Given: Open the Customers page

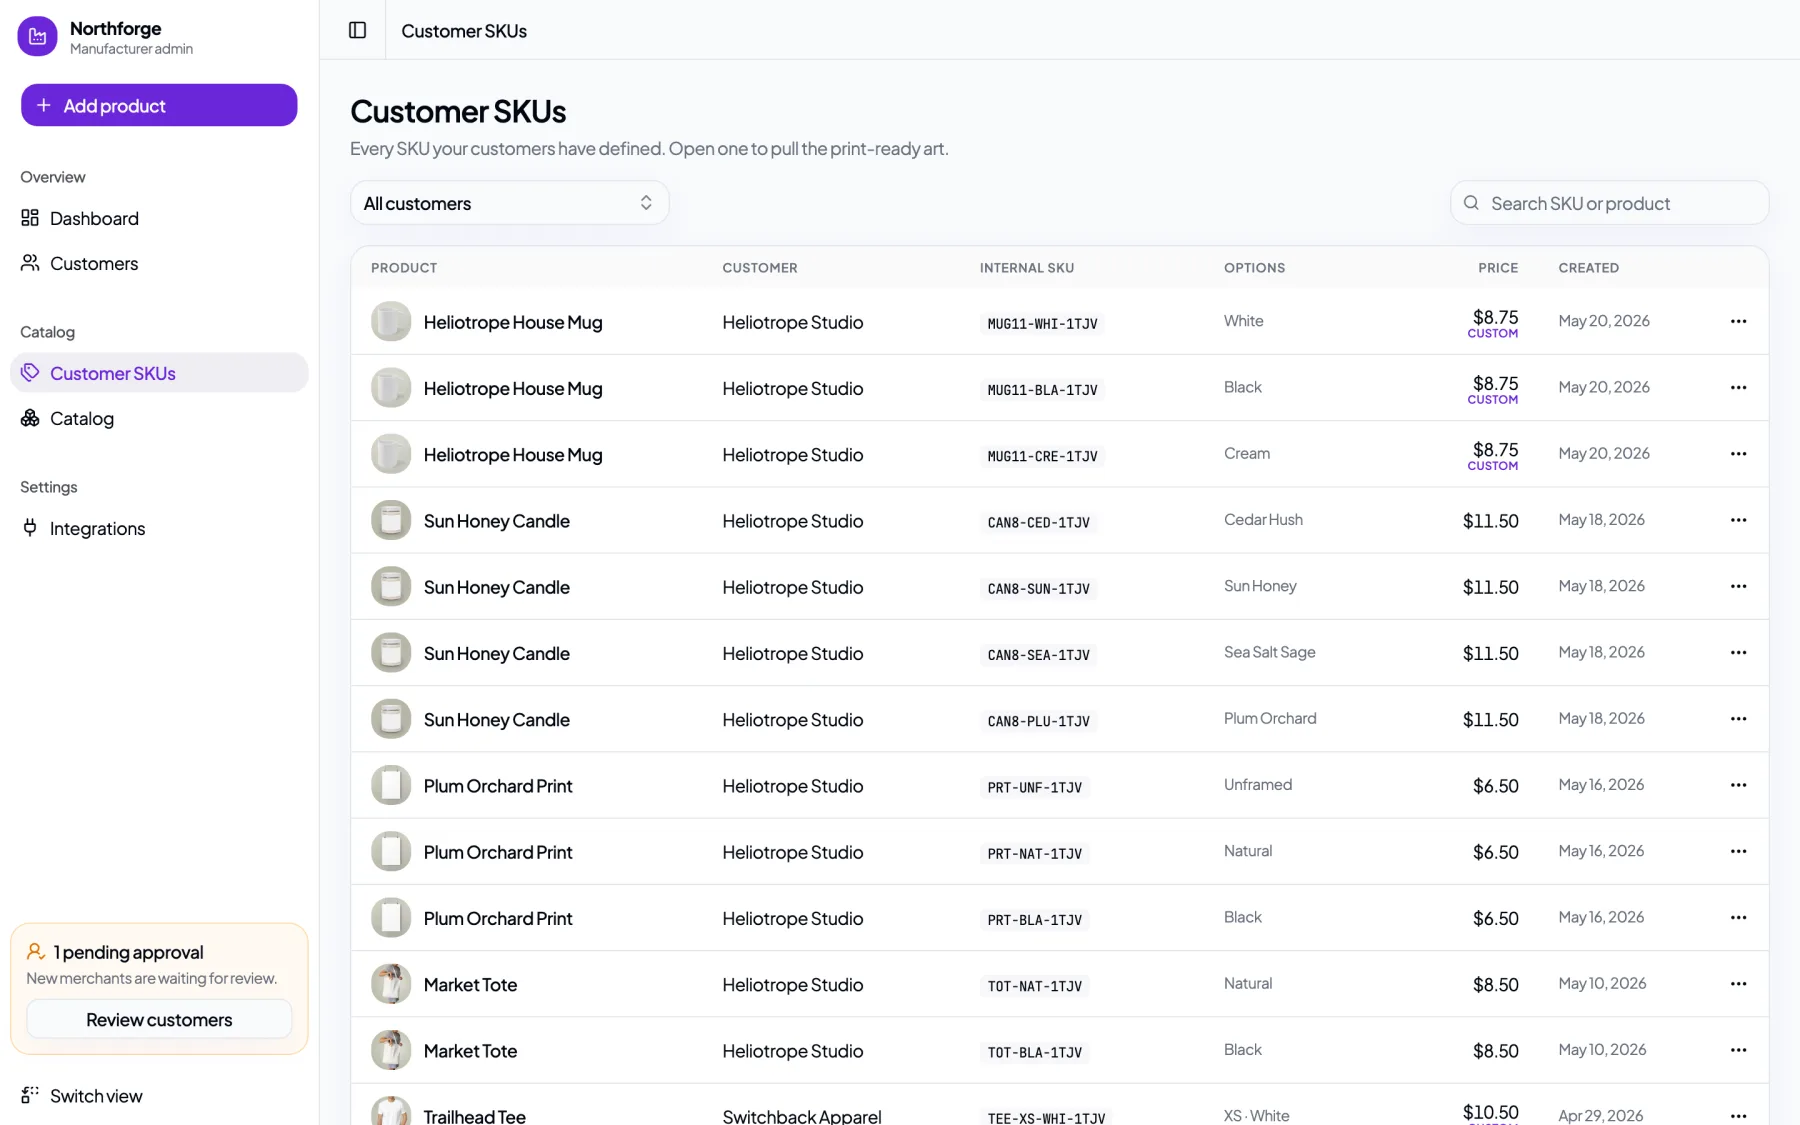Looking at the screenshot, I should [x=159, y=263].
